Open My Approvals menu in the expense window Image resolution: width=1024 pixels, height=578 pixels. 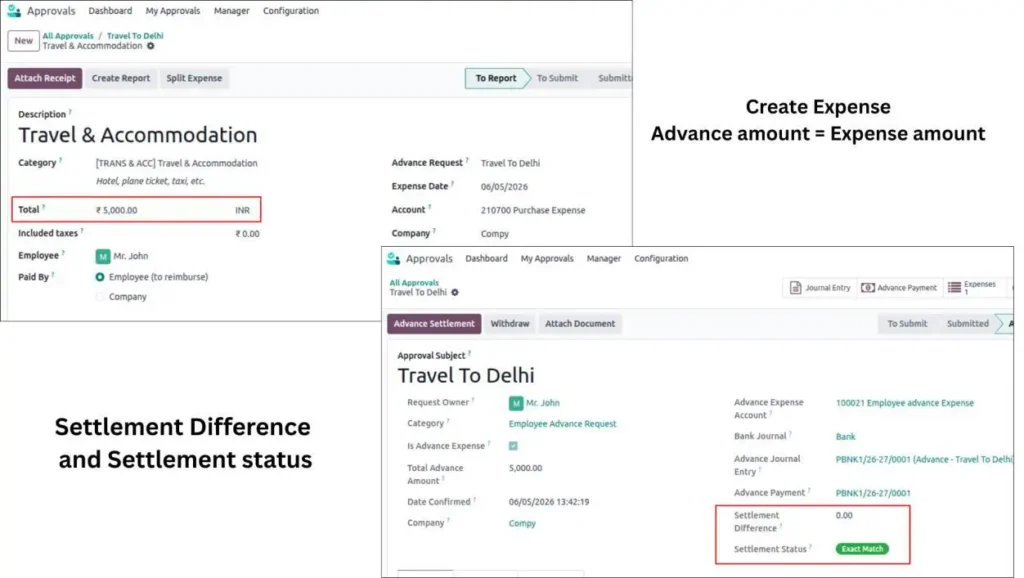(173, 11)
